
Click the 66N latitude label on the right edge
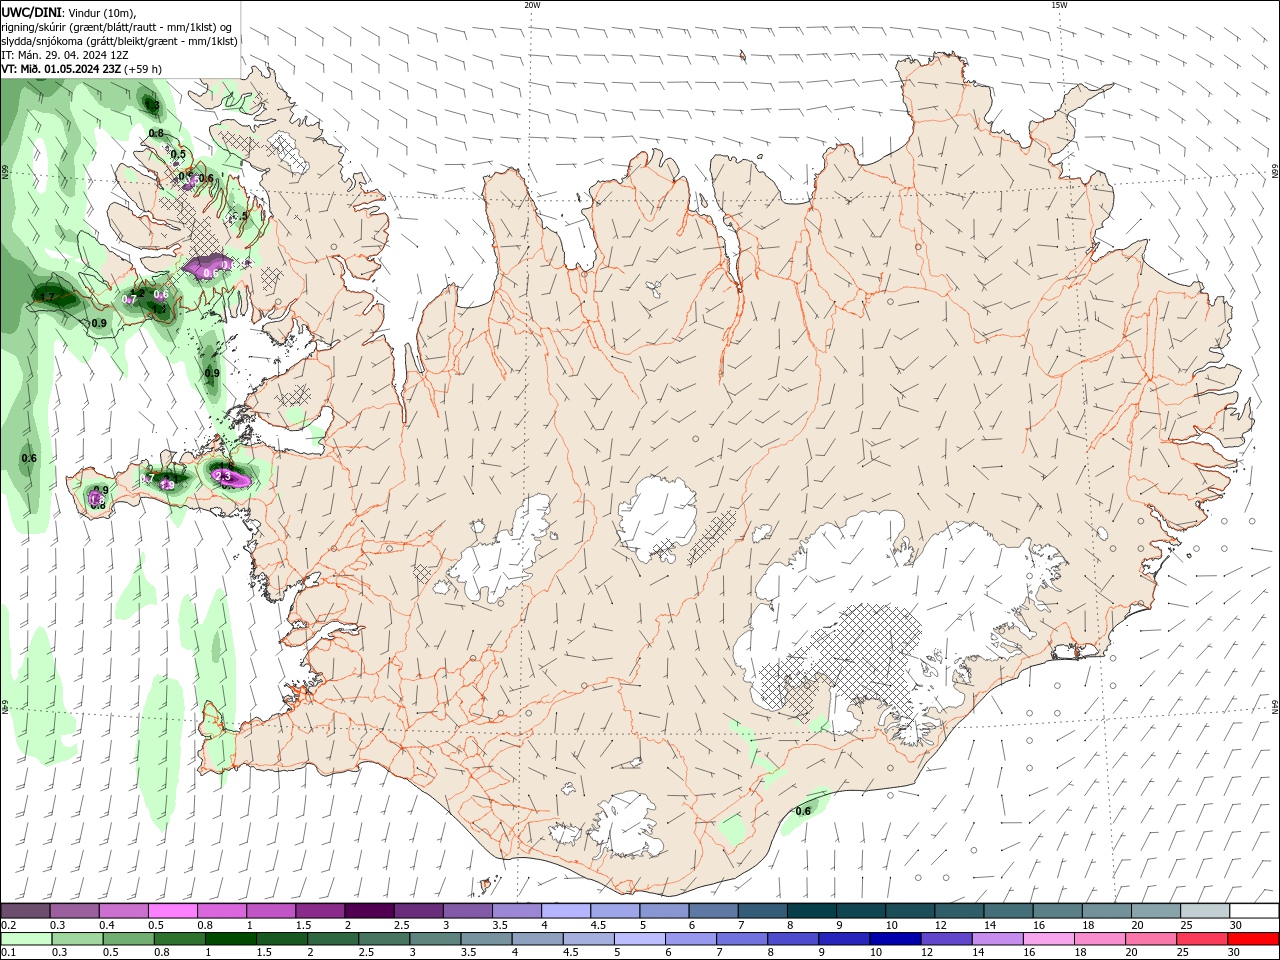pyautogui.click(x=1275, y=172)
